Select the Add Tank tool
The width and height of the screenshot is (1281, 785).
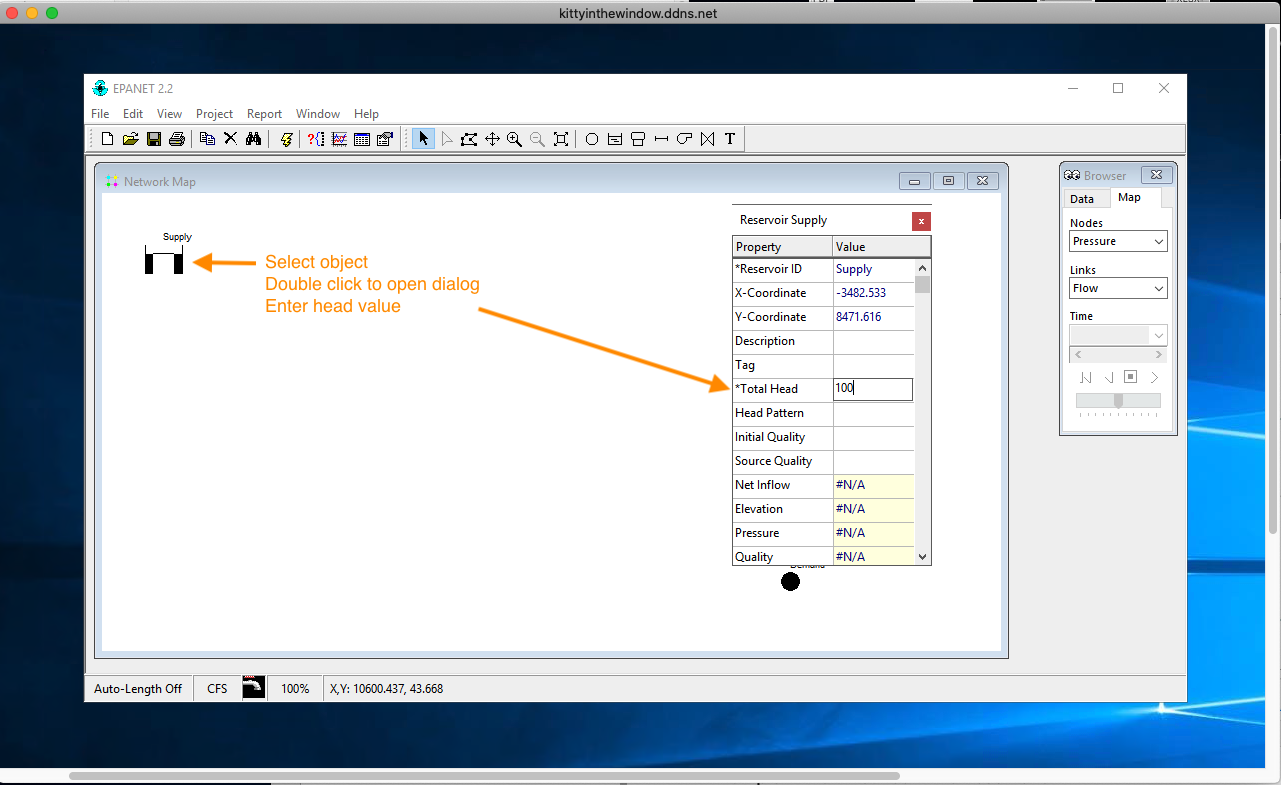coord(638,139)
